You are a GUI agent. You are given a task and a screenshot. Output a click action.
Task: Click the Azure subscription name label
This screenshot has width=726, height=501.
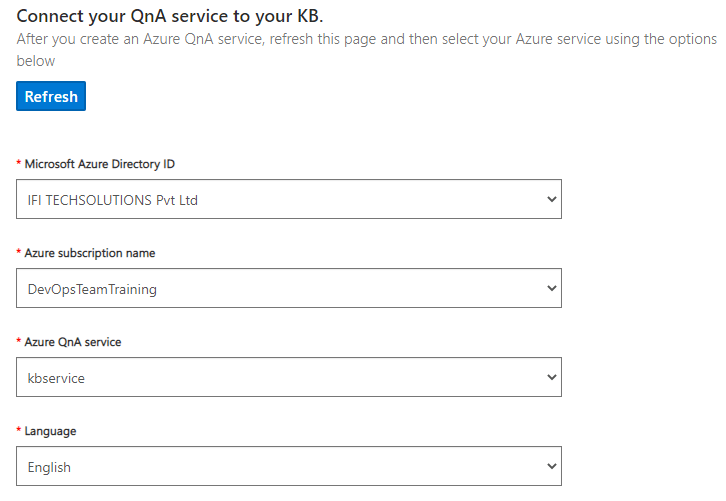90,253
